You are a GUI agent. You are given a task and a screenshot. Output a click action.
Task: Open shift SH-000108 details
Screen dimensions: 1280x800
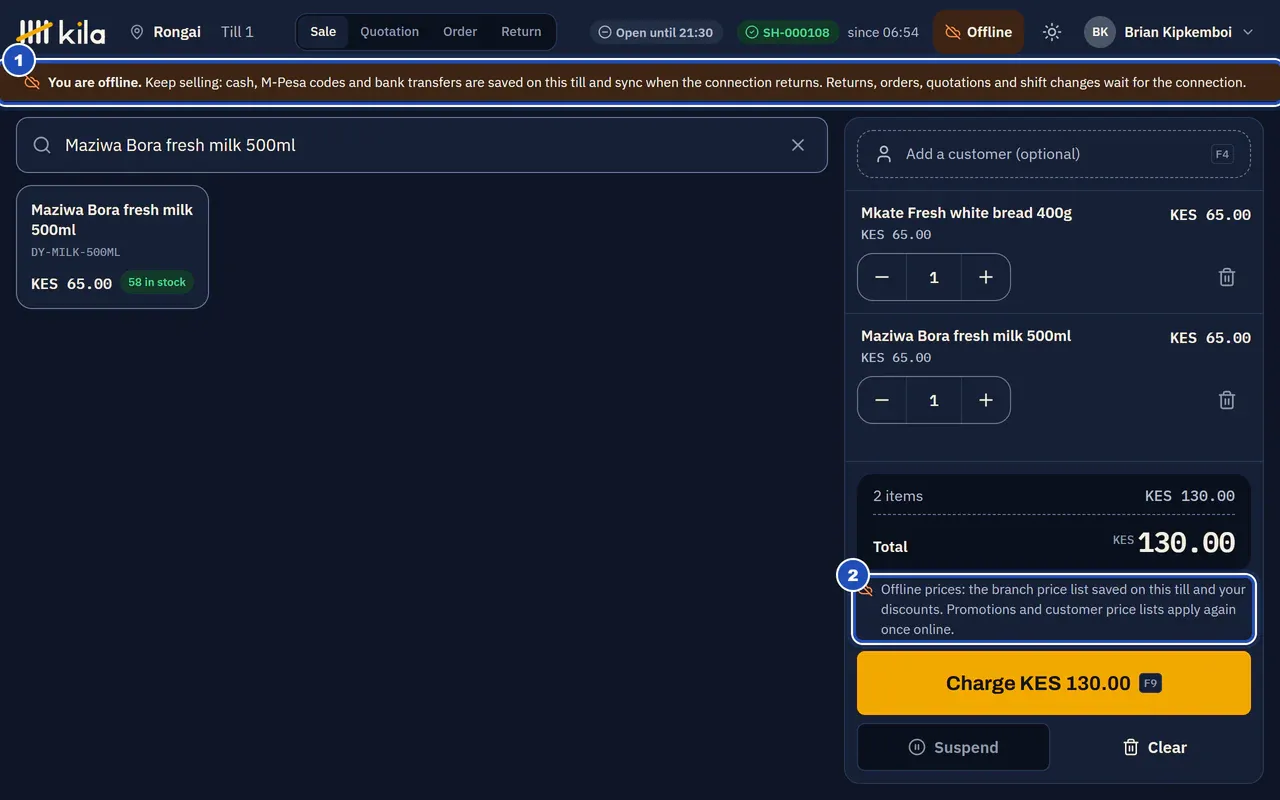[x=788, y=32]
